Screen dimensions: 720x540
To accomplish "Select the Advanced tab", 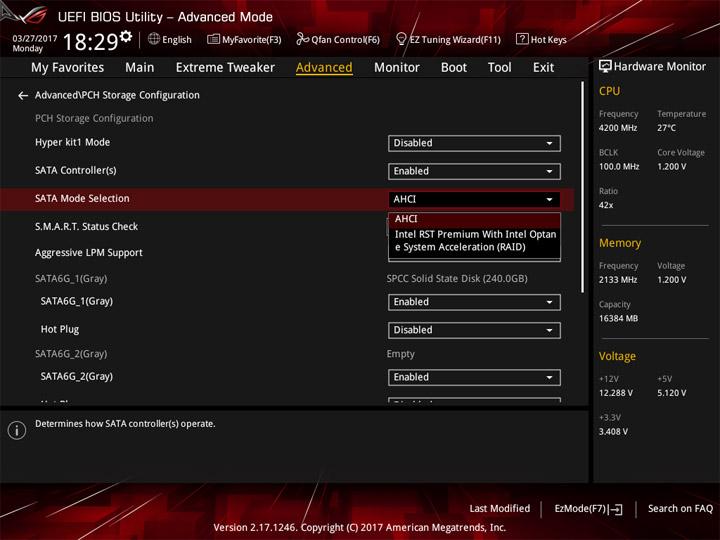I will (x=324, y=68).
